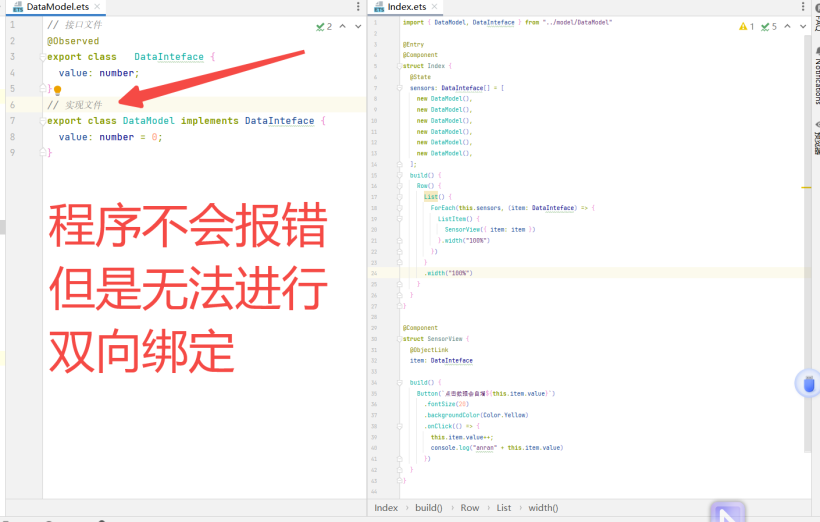Collapse the ListItem() block fold marker
820x522 pixels.
point(400,219)
